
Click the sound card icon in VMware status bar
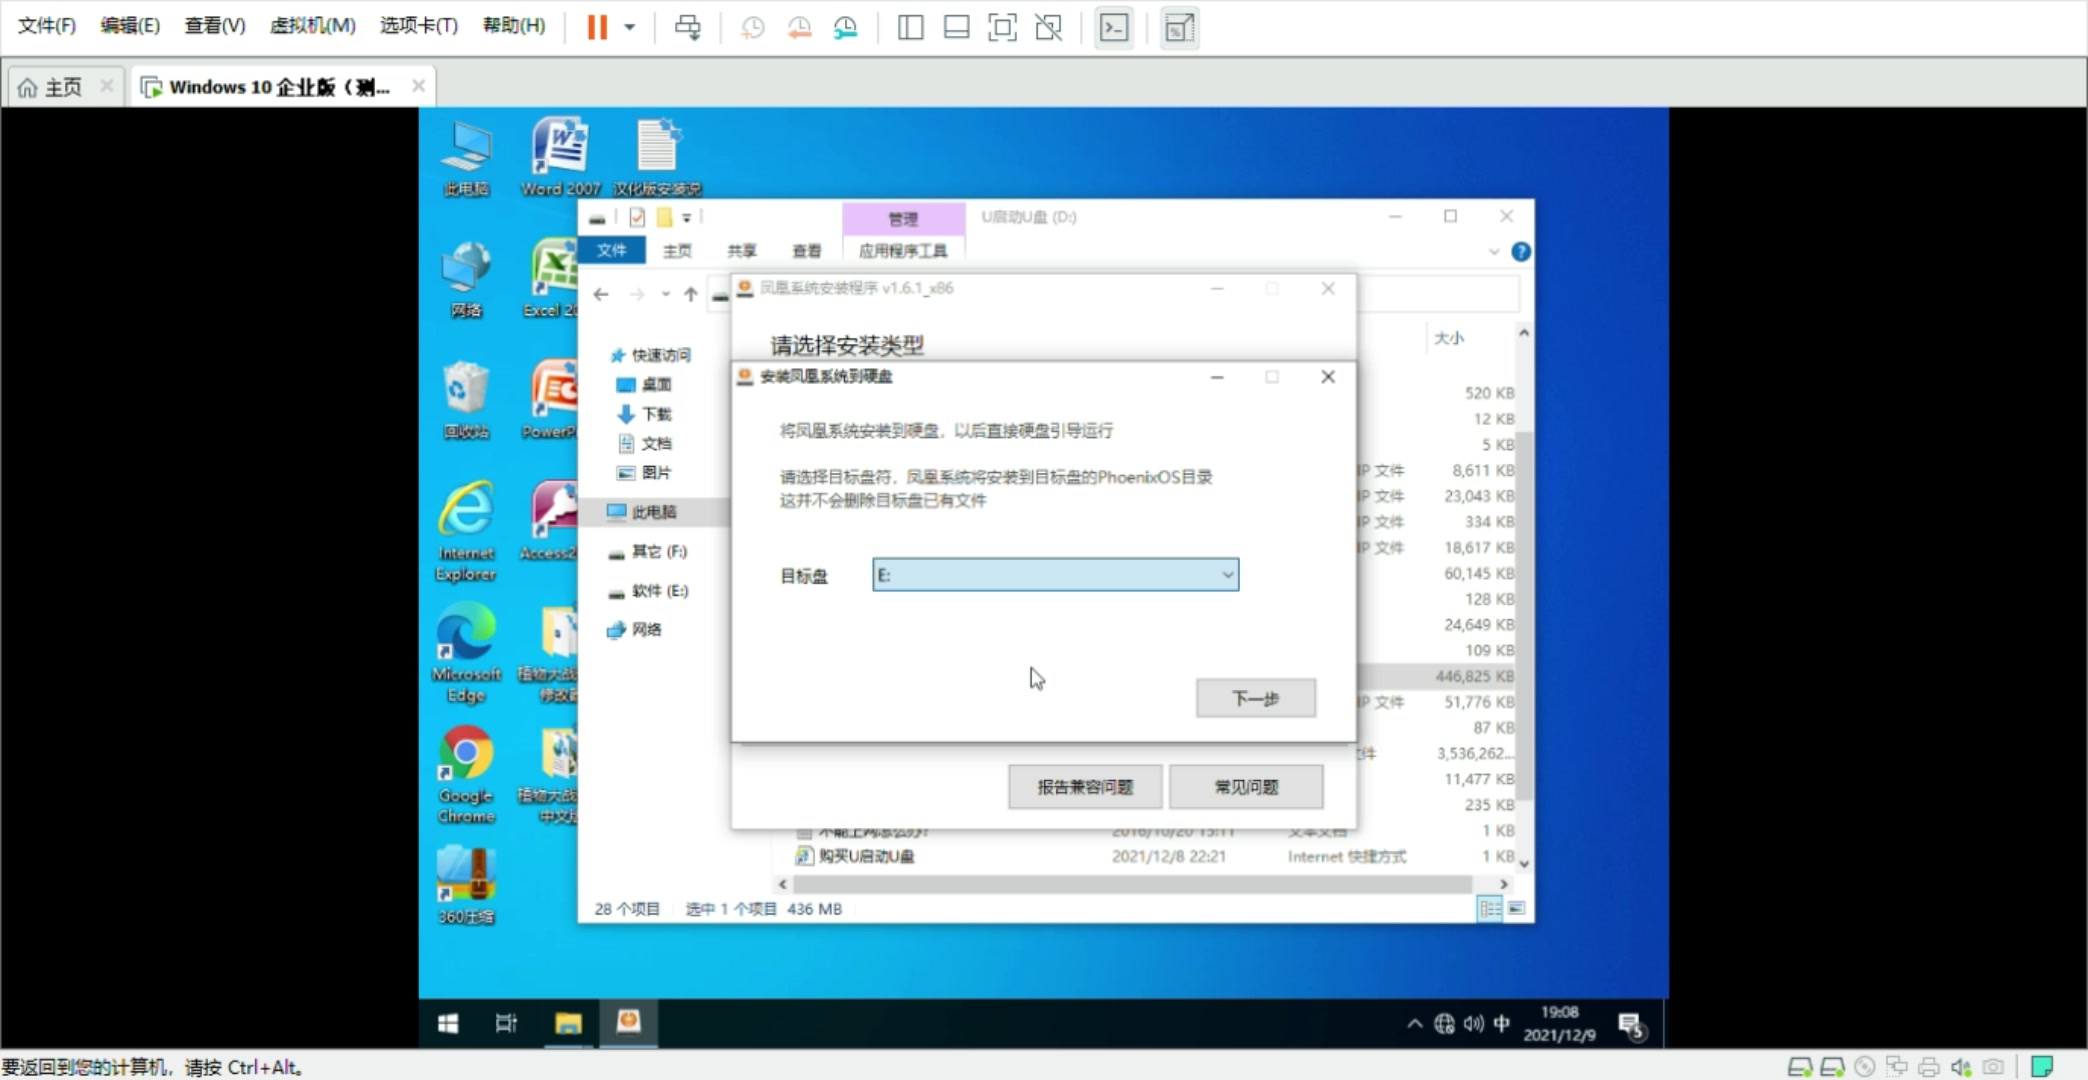point(1961,1067)
